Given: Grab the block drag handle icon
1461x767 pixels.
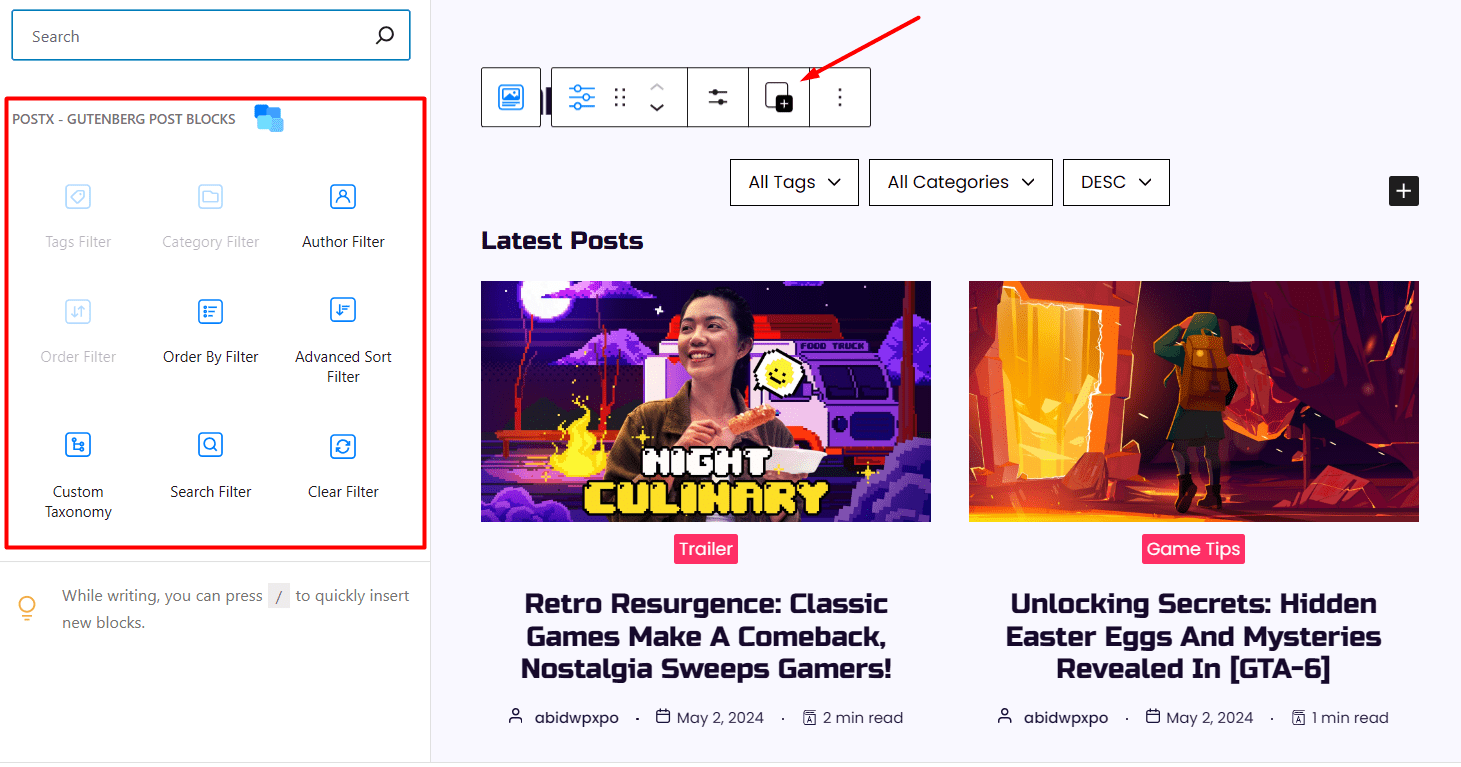Looking at the screenshot, I should (x=620, y=96).
